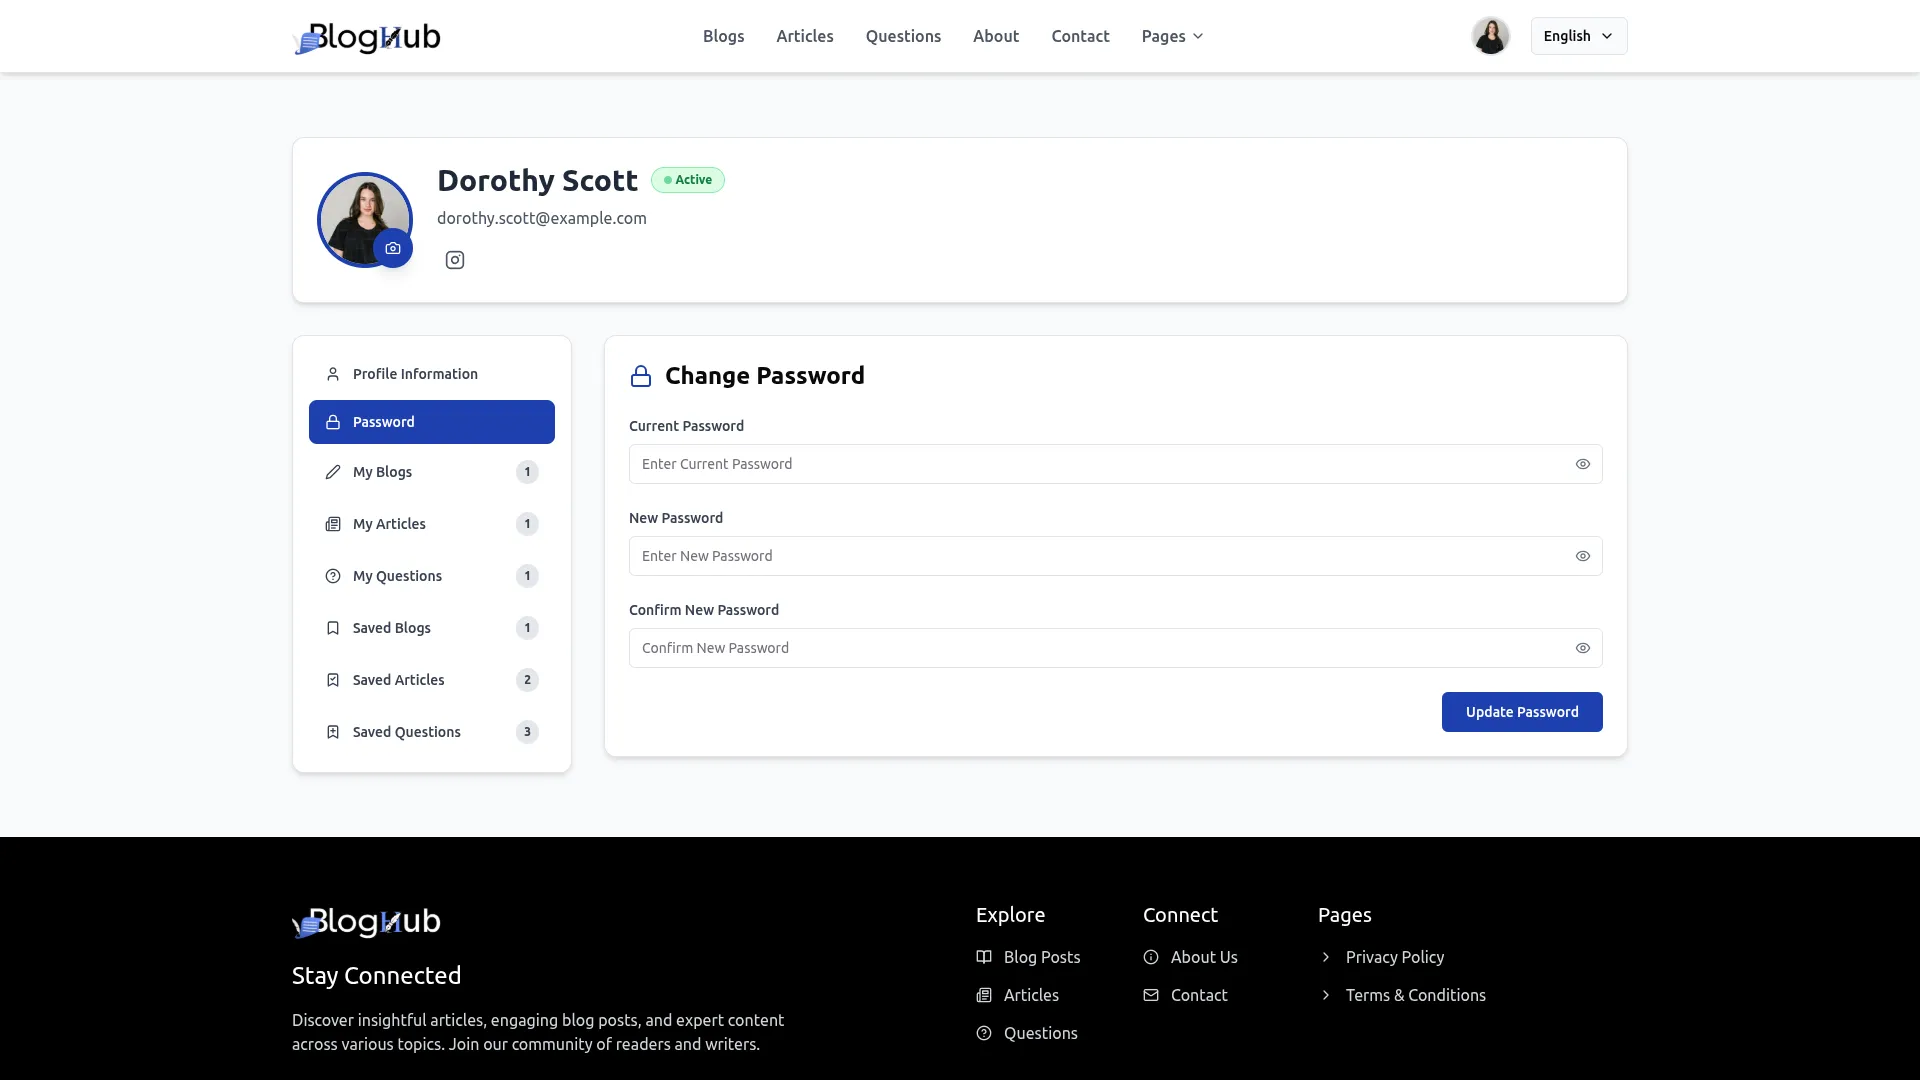This screenshot has width=1920, height=1080.
Task: Click the info icon beside About Us
Action: [x=1151, y=957]
